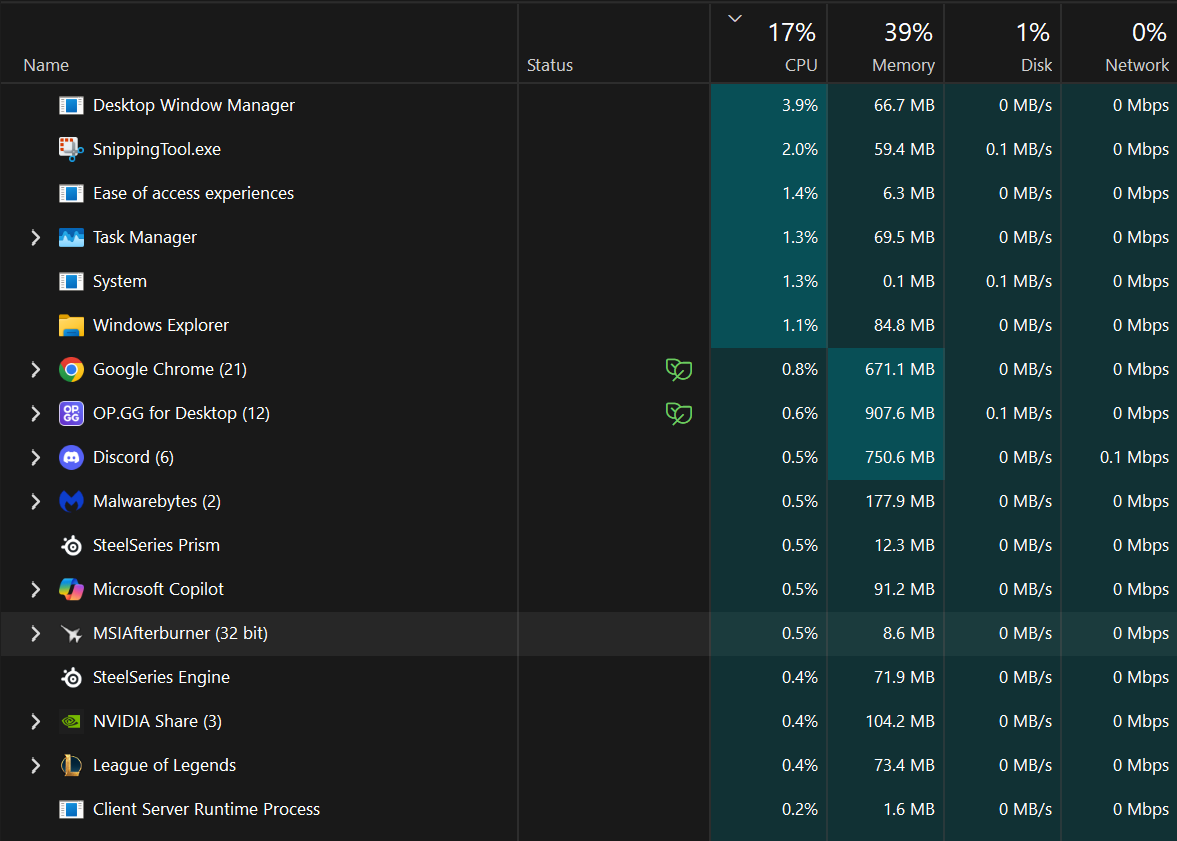Select the SteelSeries Engine name text

[x=161, y=677]
